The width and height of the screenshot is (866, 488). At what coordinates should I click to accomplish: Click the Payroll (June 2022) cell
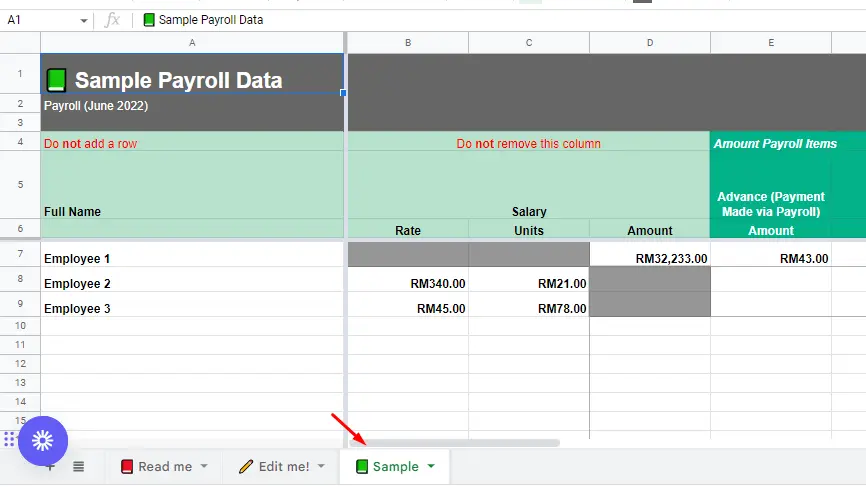(x=192, y=103)
